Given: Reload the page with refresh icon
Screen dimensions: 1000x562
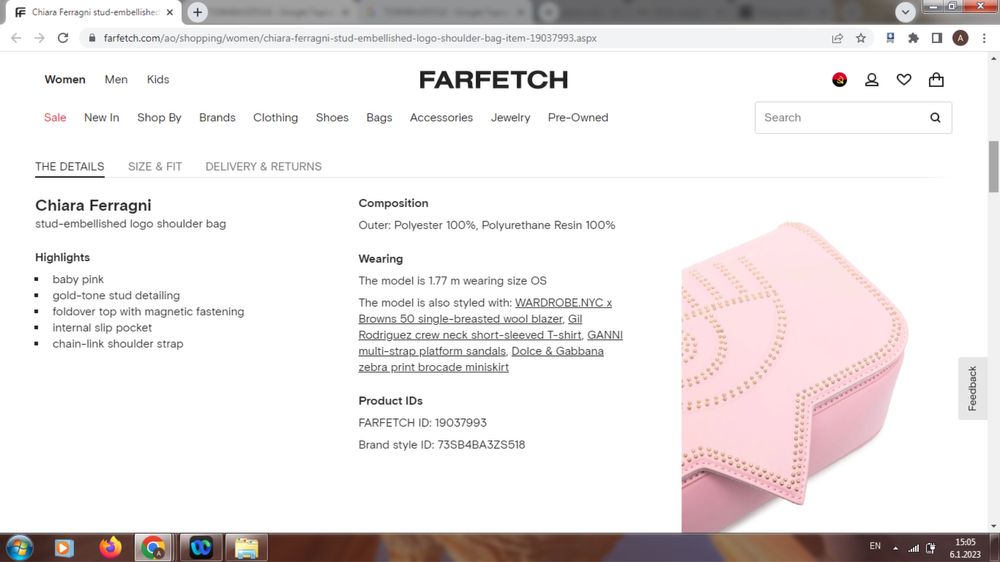Looking at the screenshot, I should point(62,38).
